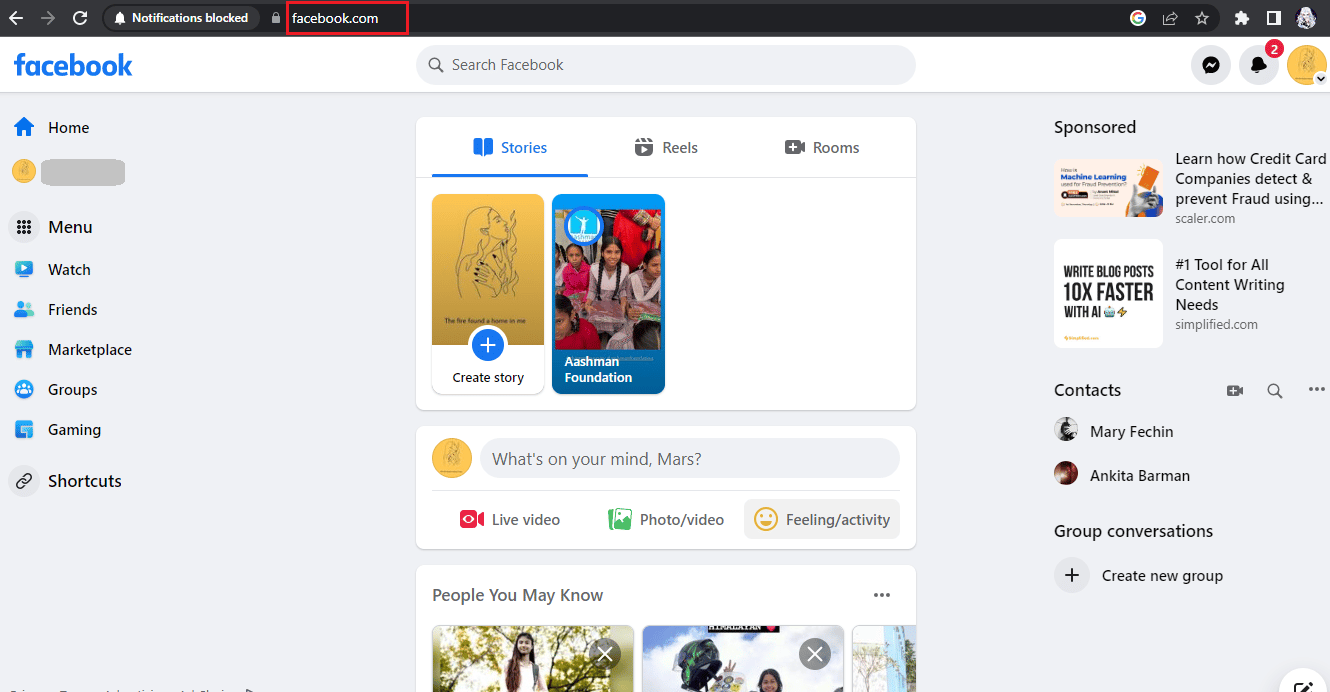Click the facebook.com address bar URL

pos(335,18)
